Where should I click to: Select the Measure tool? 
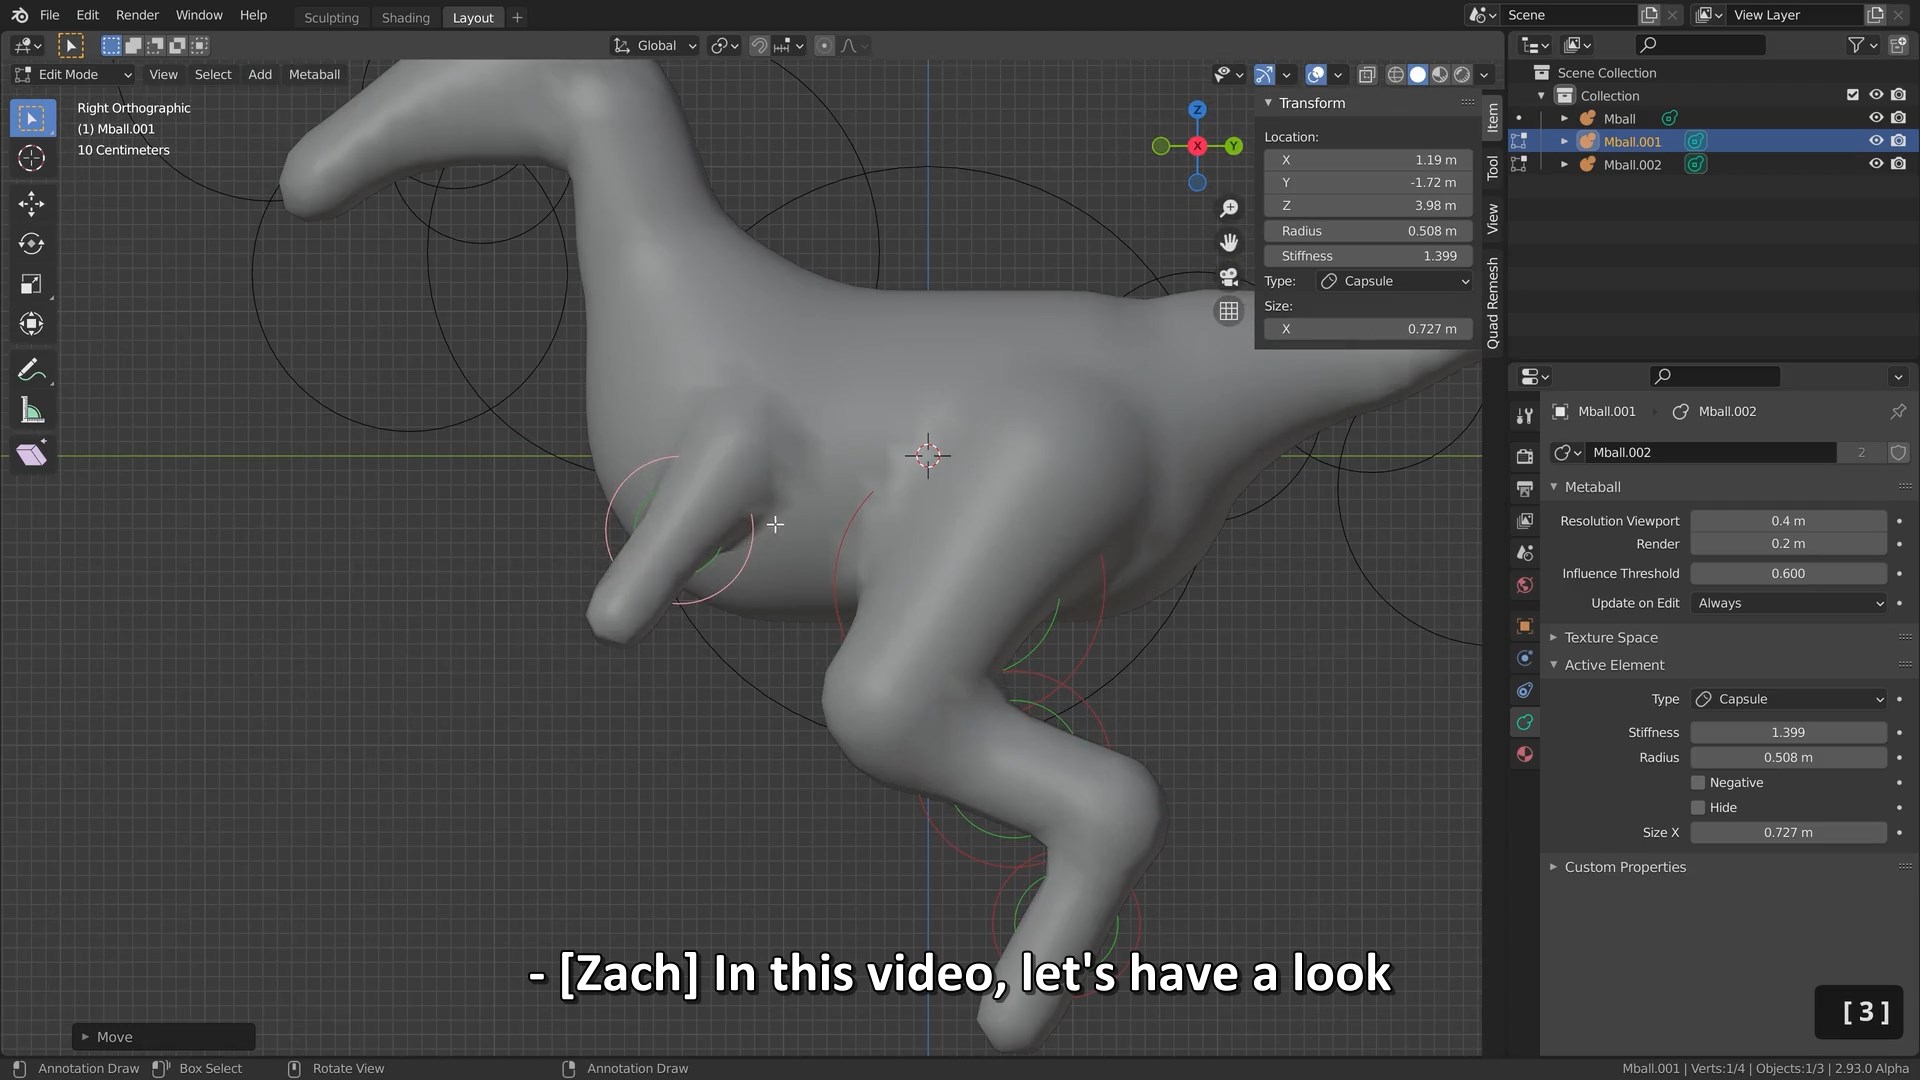pyautogui.click(x=32, y=410)
